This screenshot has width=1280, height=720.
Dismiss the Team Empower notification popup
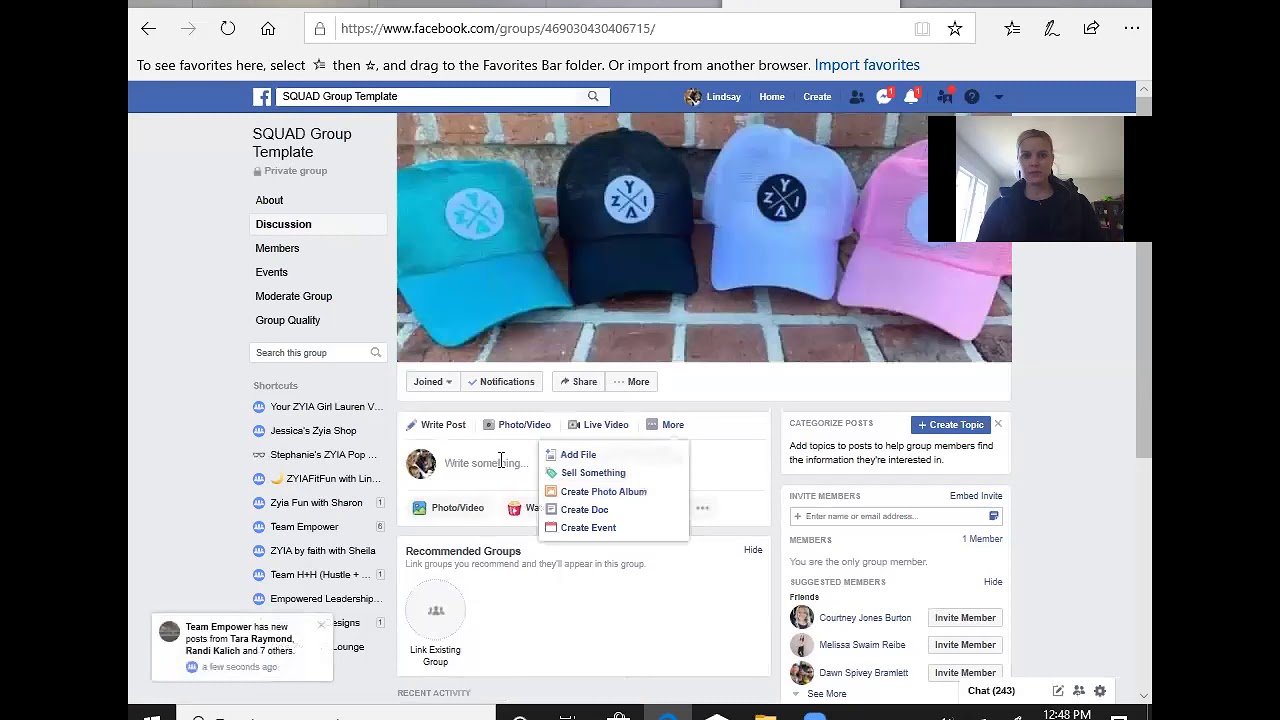coord(321,626)
